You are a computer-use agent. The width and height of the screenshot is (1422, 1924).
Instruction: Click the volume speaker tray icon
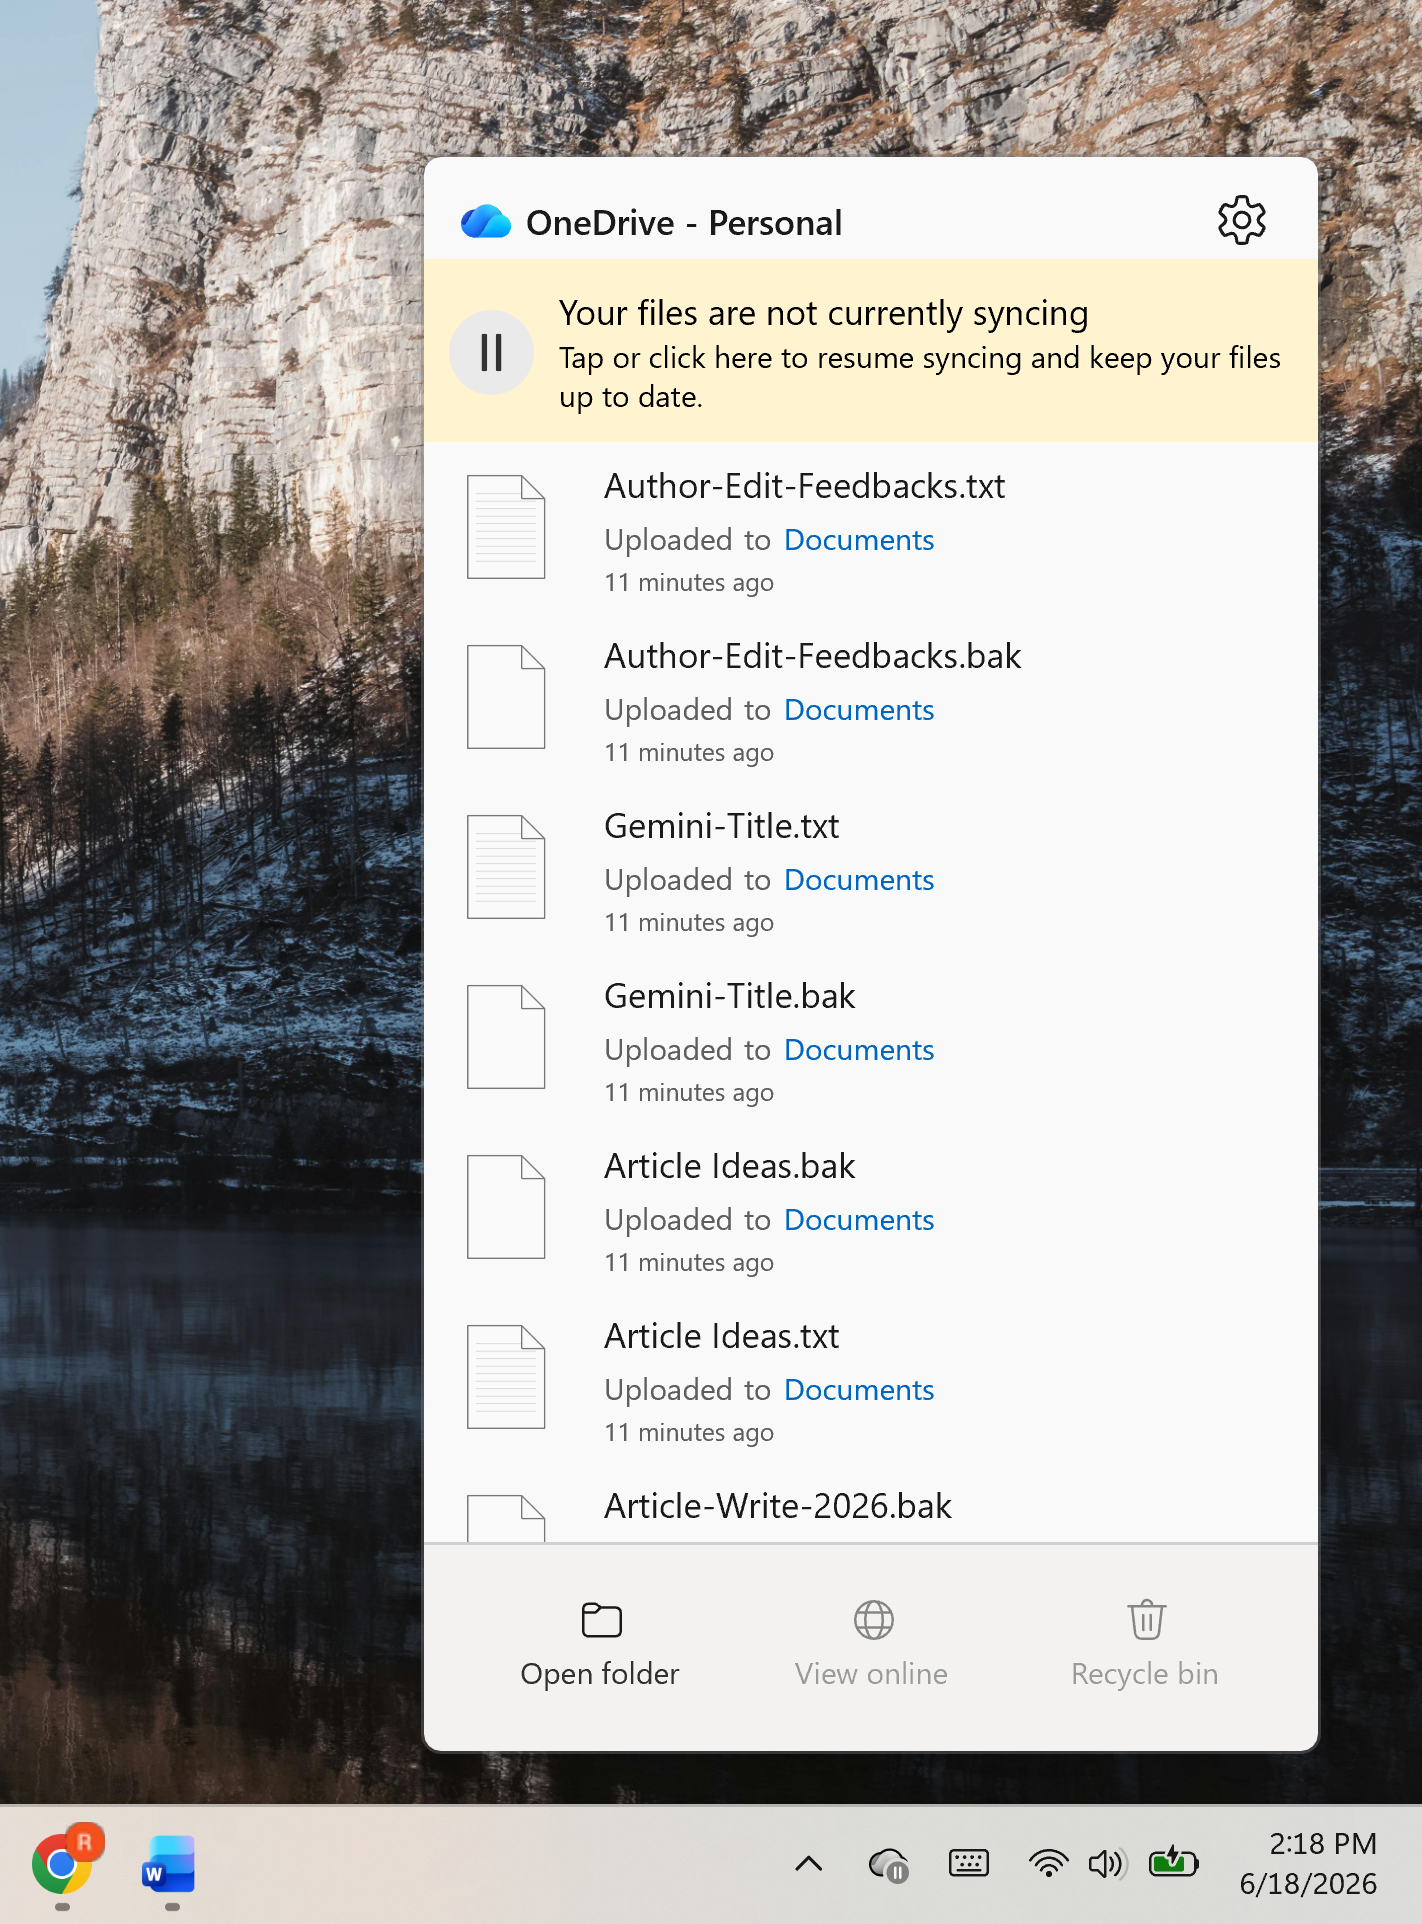click(x=1107, y=1863)
